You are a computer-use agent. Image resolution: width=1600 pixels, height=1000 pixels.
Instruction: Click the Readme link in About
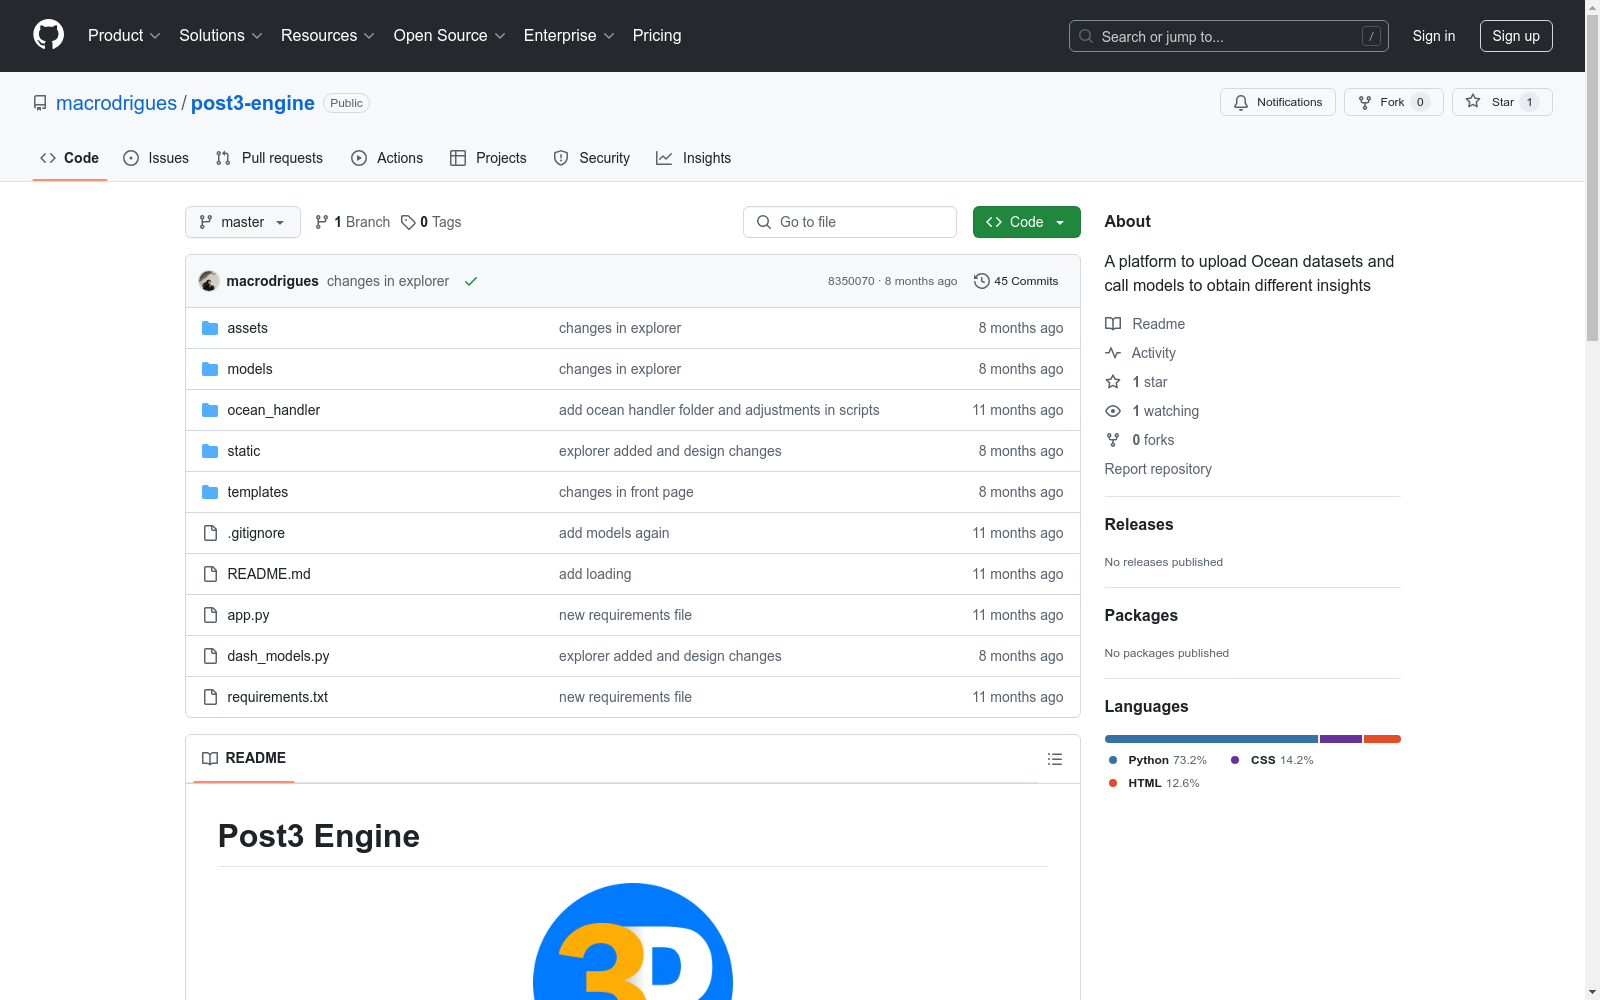(1145, 324)
